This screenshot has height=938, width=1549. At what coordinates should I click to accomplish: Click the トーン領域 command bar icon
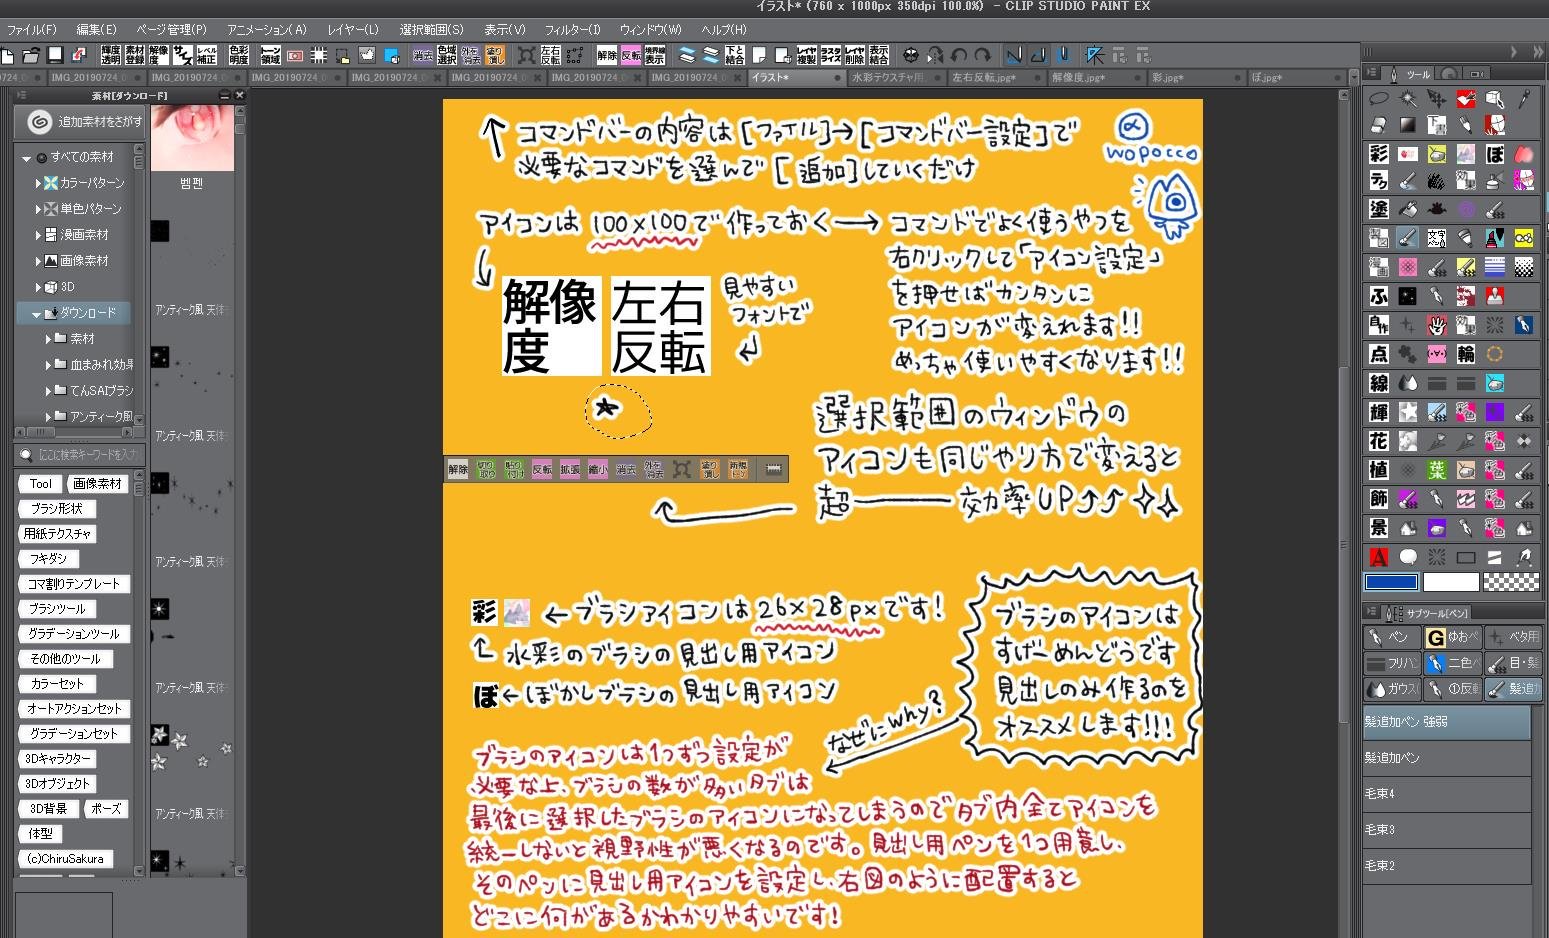coord(271,55)
